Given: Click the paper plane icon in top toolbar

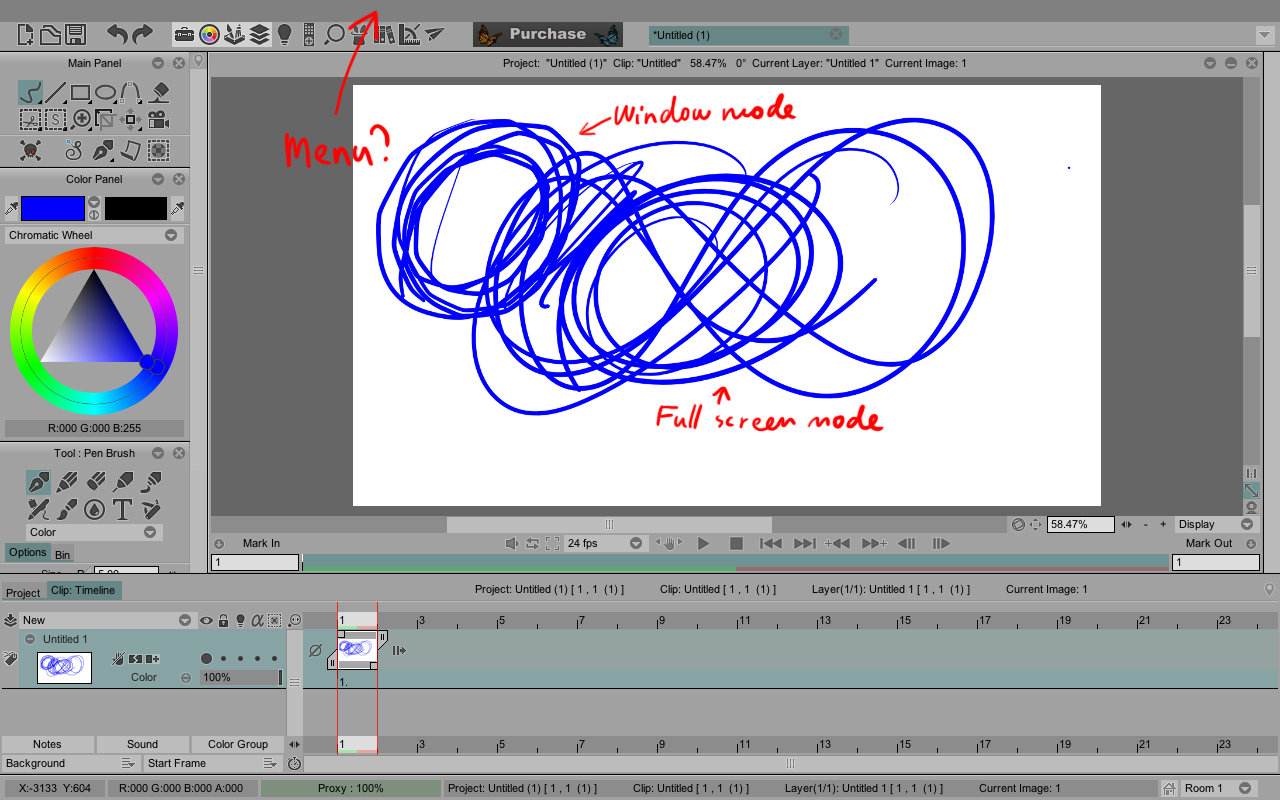Looking at the screenshot, I should 434,35.
